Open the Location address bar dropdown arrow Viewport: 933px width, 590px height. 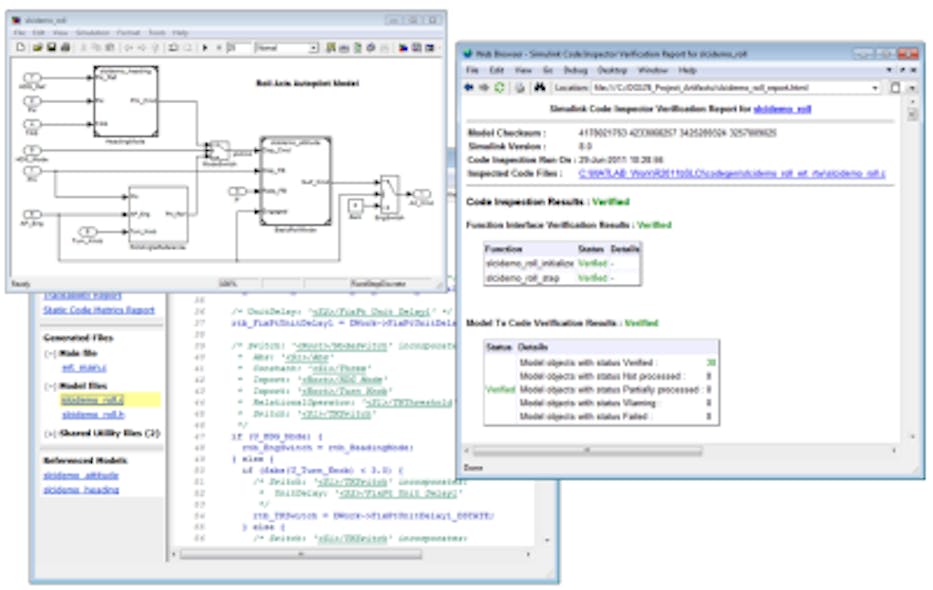[875, 88]
